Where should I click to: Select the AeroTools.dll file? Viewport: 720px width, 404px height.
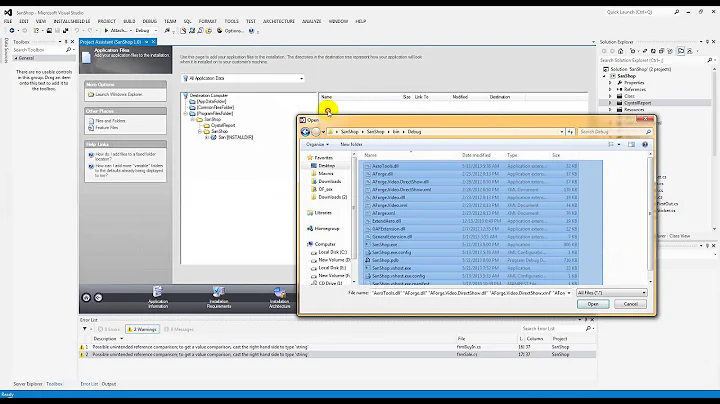click(385, 166)
